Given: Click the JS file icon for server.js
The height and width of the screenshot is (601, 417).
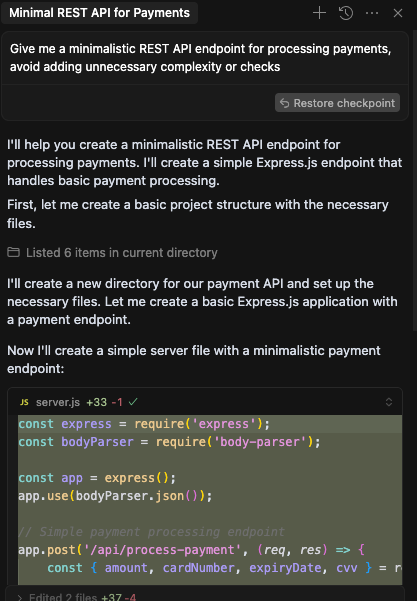Looking at the screenshot, I should coord(24,402).
